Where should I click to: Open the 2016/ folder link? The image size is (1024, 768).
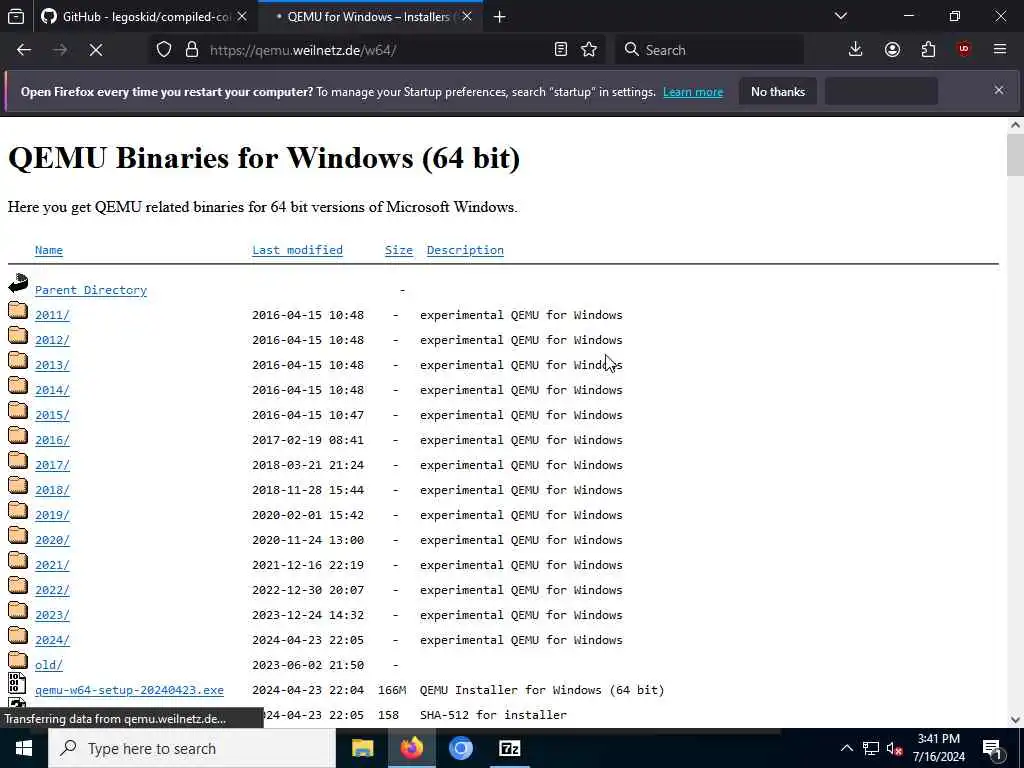(x=52, y=440)
